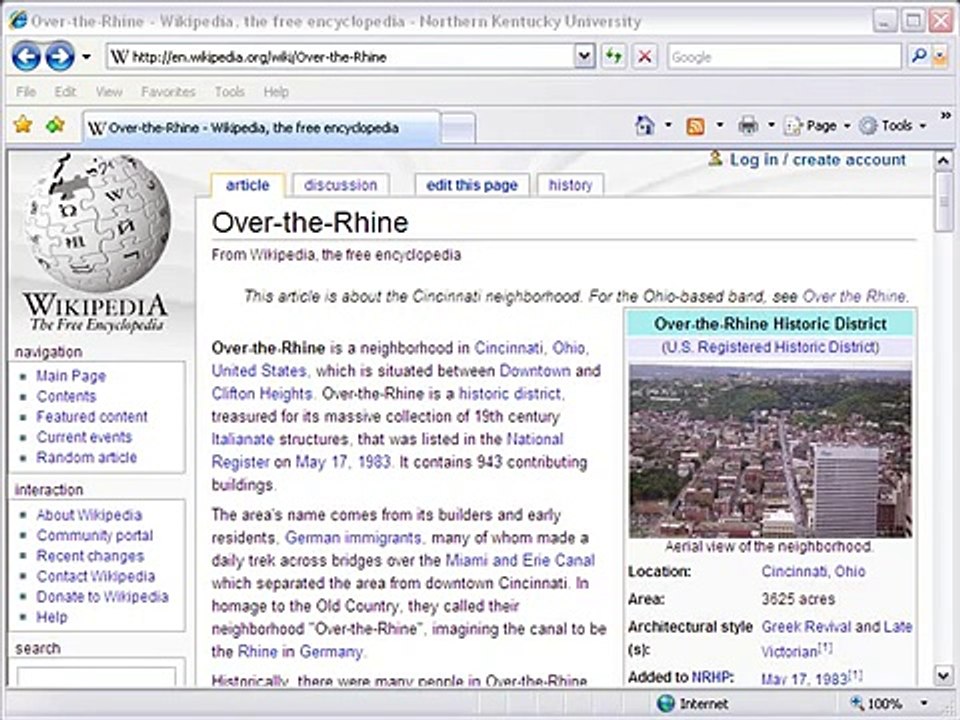Screen dimensions: 960x720
Task: Click the RSS Feeds icon
Action: [696, 126]
